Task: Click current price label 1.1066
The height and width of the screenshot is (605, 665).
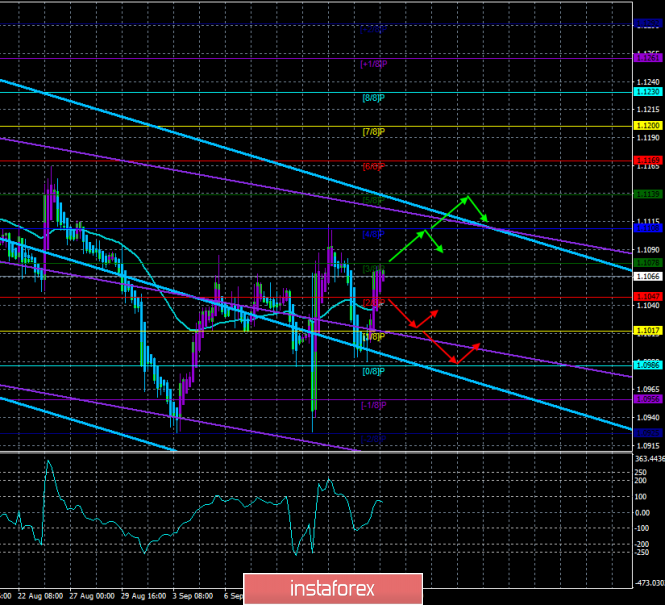Action: click(x=648, y=276)
